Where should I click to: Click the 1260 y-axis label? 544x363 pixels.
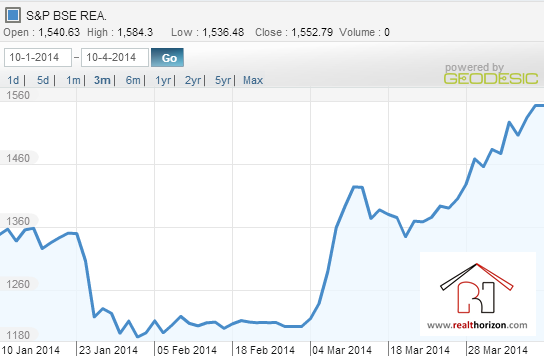click(x=18, y=284)
